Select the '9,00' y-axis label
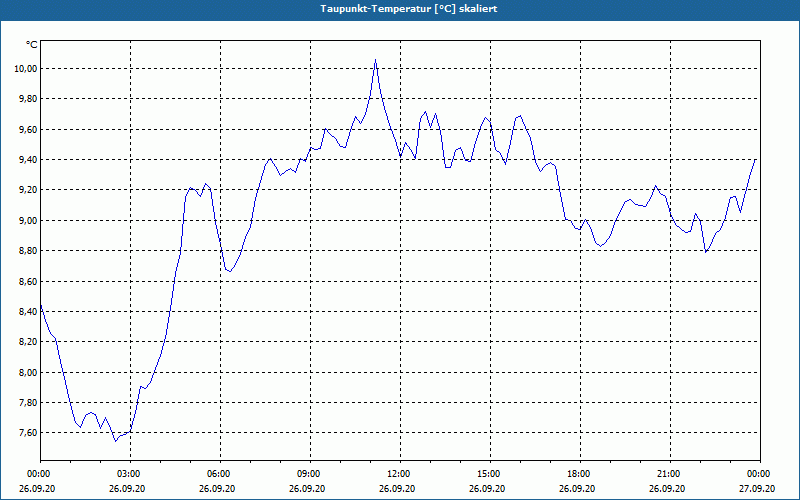Screen dimensions: 800x500 pyautogui.click(x=28, y=220)
